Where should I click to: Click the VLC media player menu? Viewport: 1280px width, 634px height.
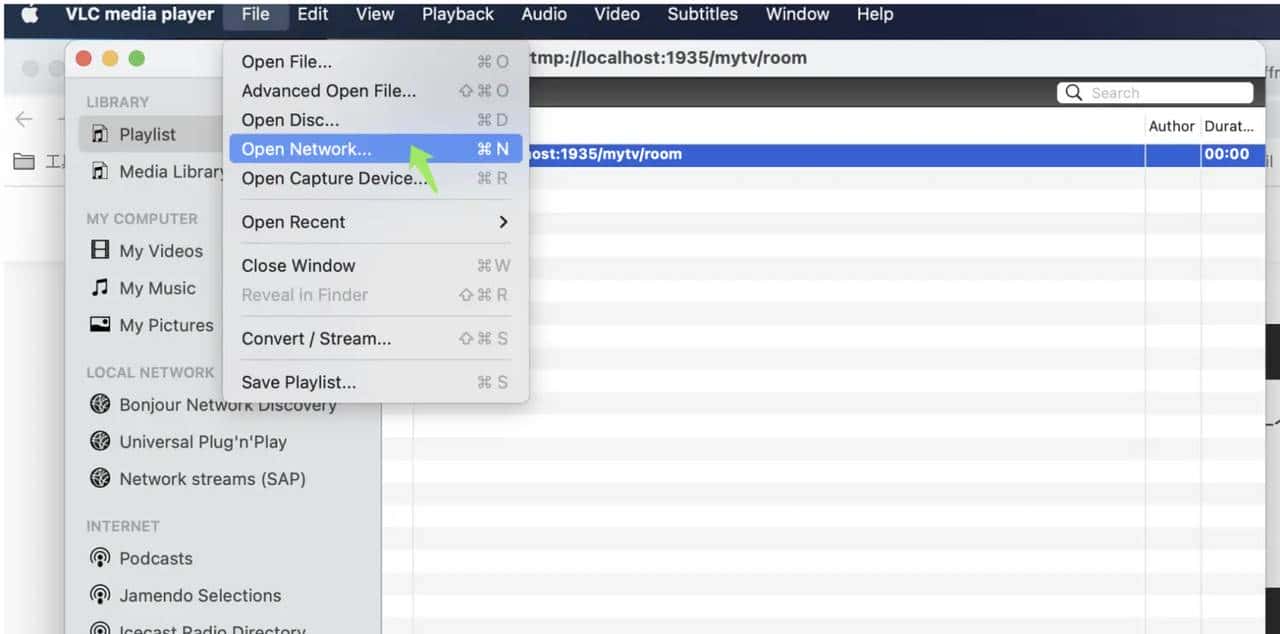[x=140, y=14]
